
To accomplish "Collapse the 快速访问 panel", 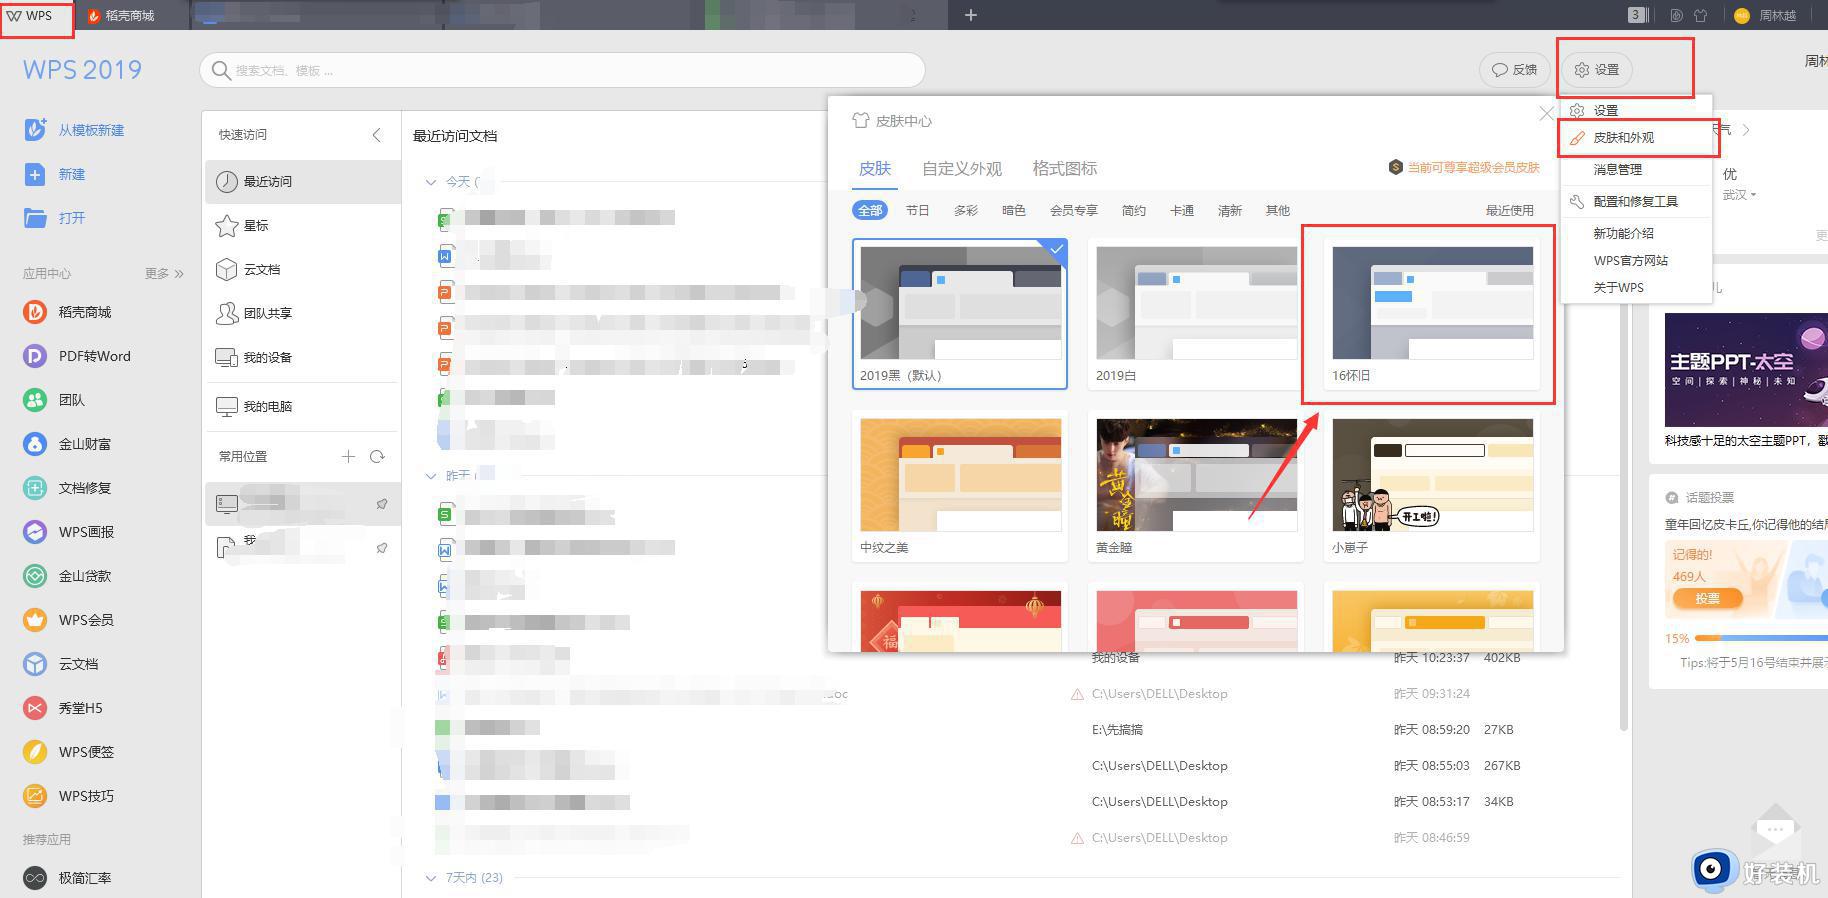I will pos(377,134).
